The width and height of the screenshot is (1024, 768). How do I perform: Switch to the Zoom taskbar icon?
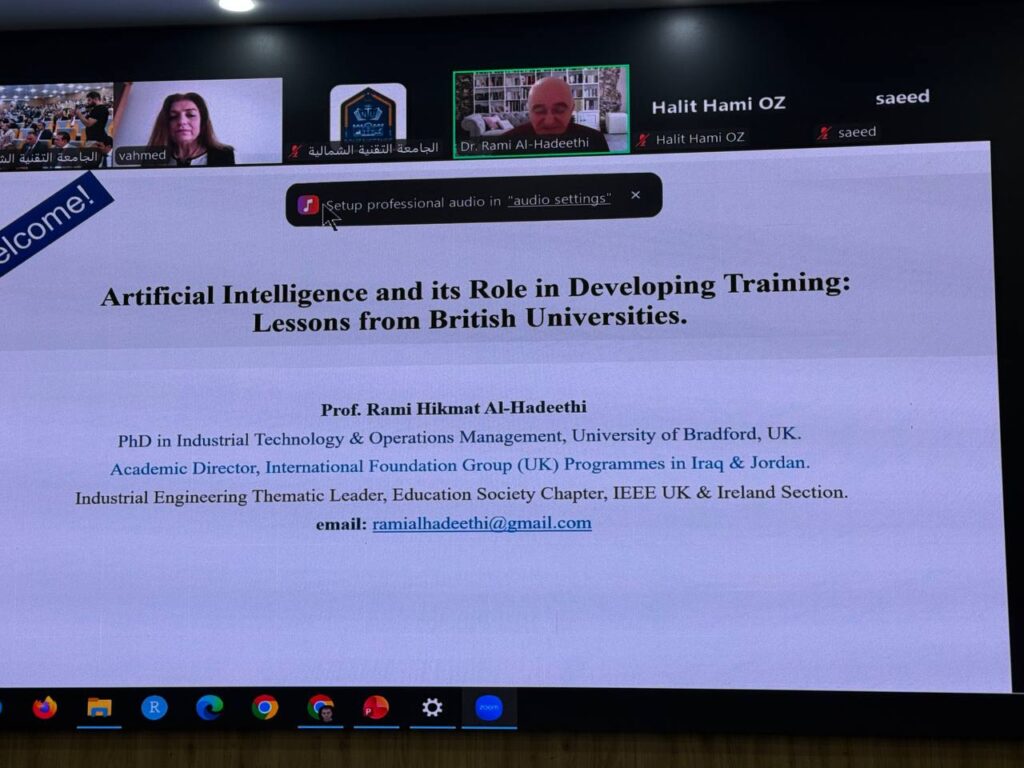point(488,707)
